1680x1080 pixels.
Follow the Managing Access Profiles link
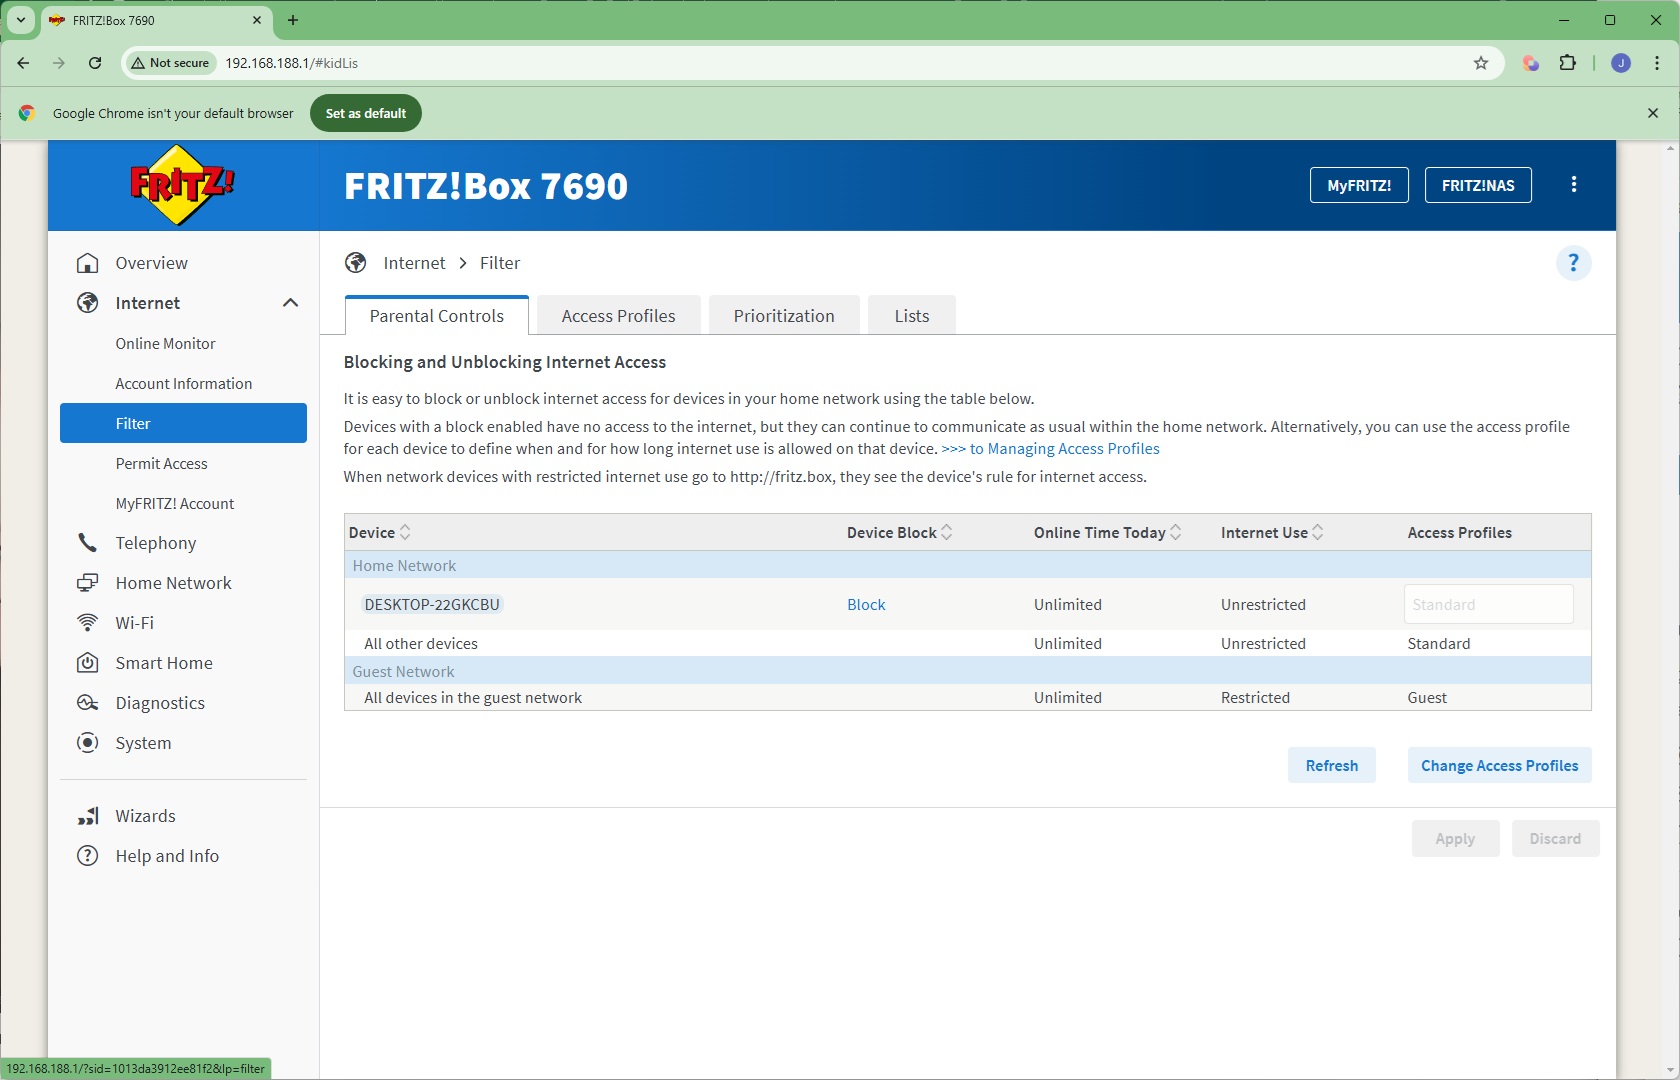(1050, 449)
